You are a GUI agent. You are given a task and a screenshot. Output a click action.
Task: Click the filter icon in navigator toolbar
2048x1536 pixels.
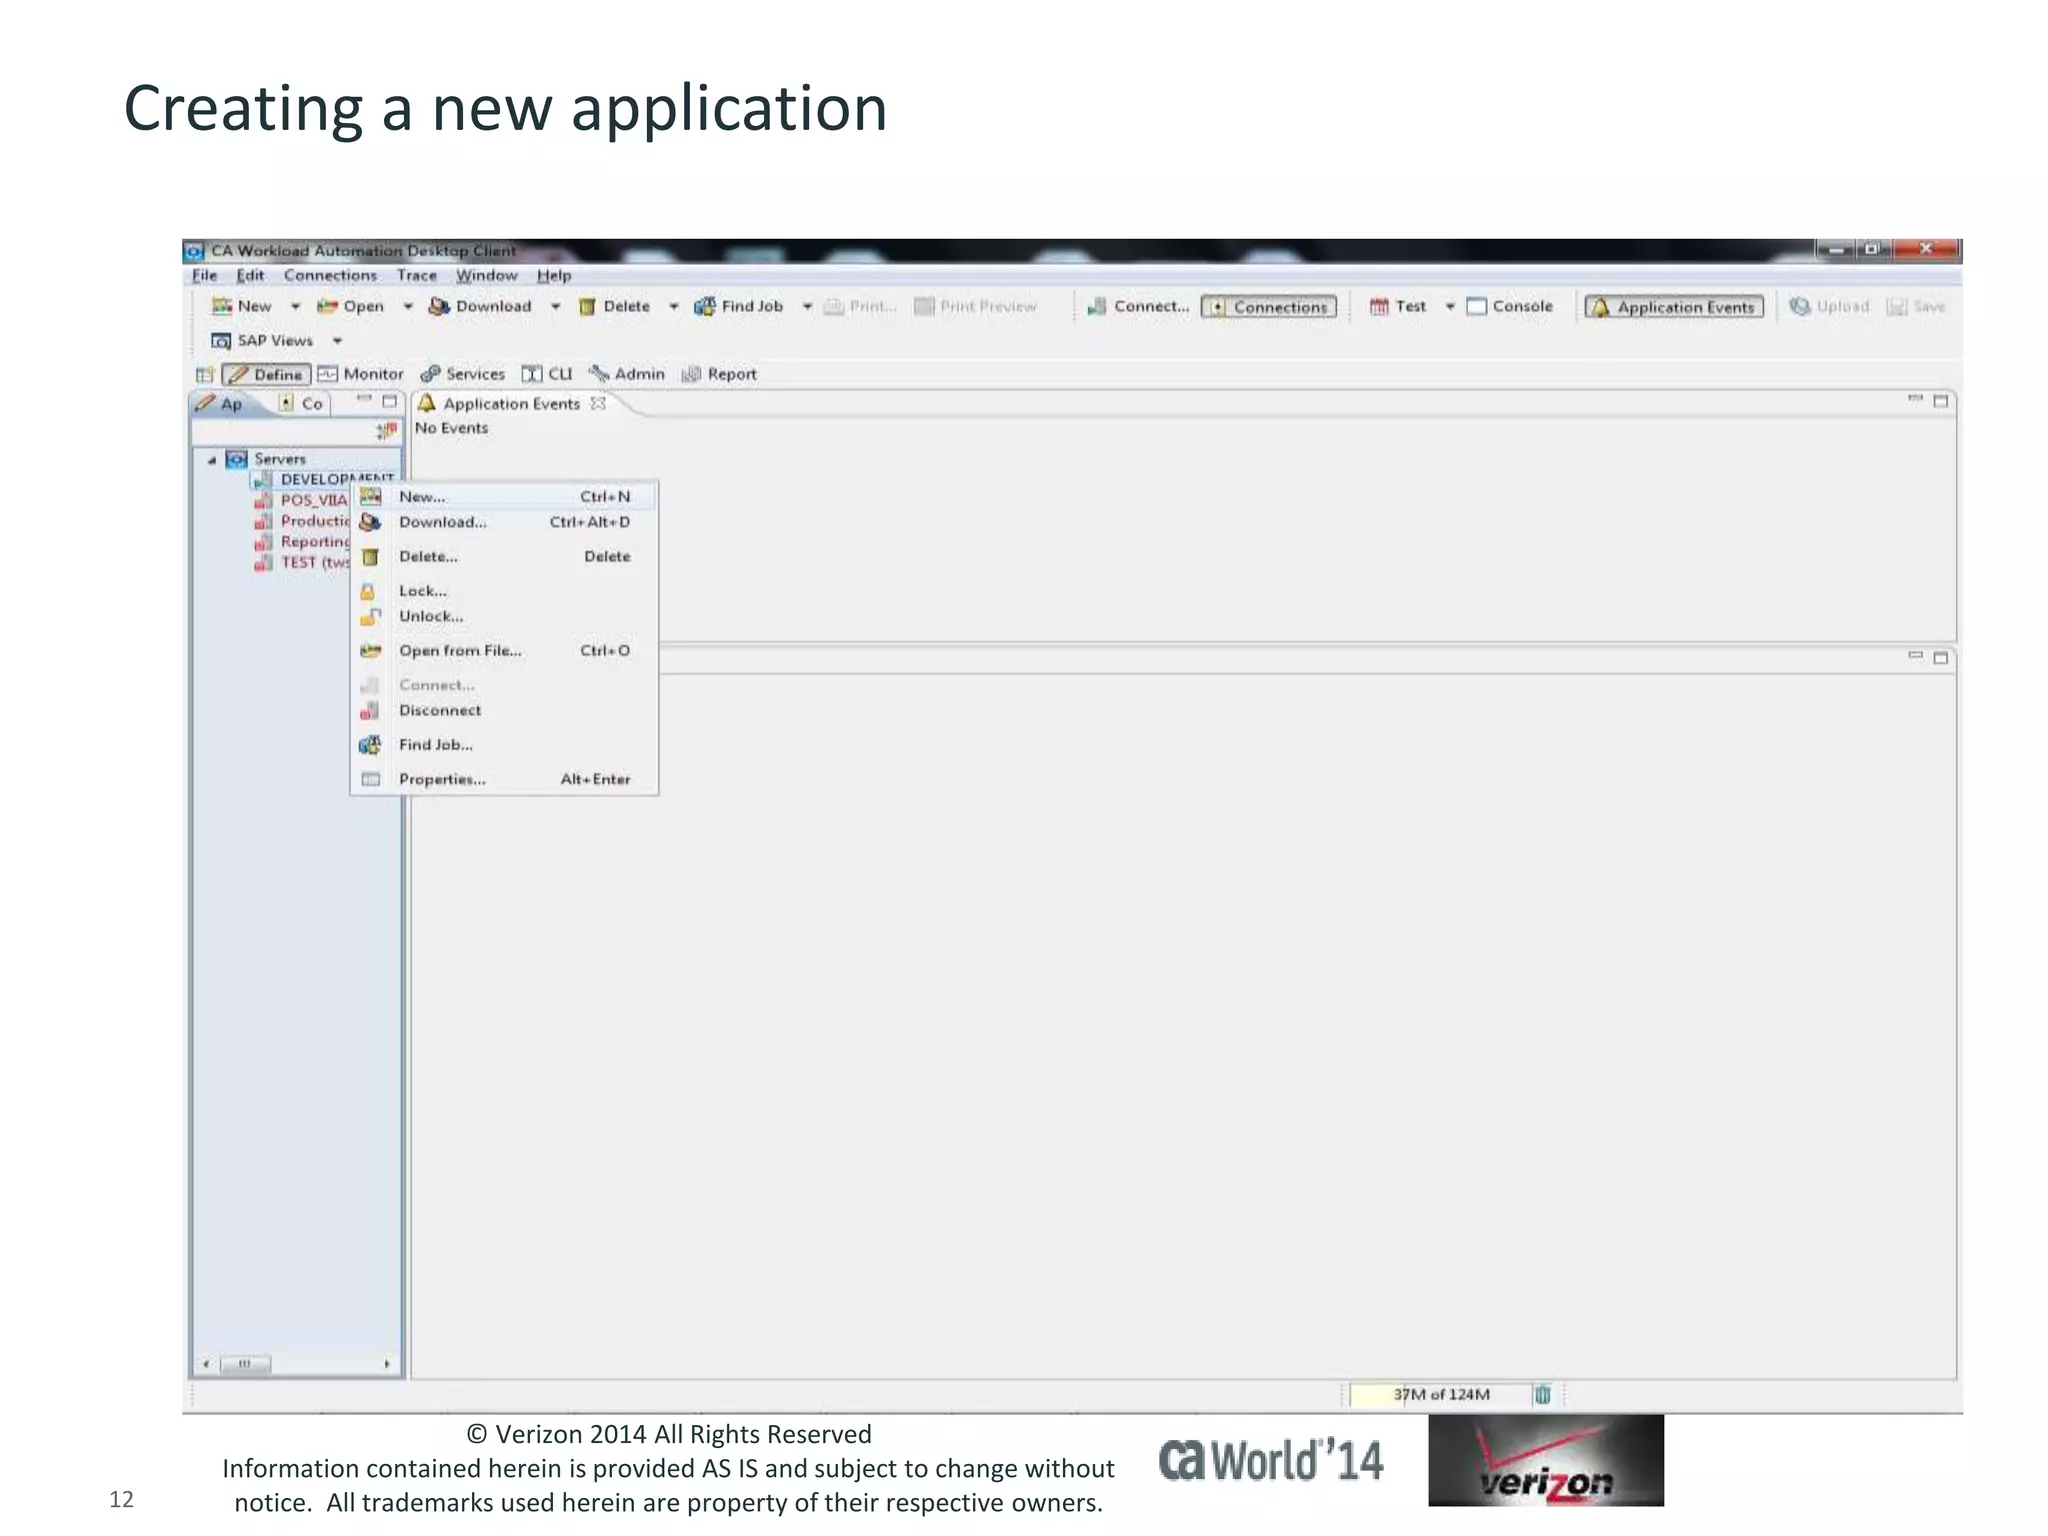coord(386,431)
